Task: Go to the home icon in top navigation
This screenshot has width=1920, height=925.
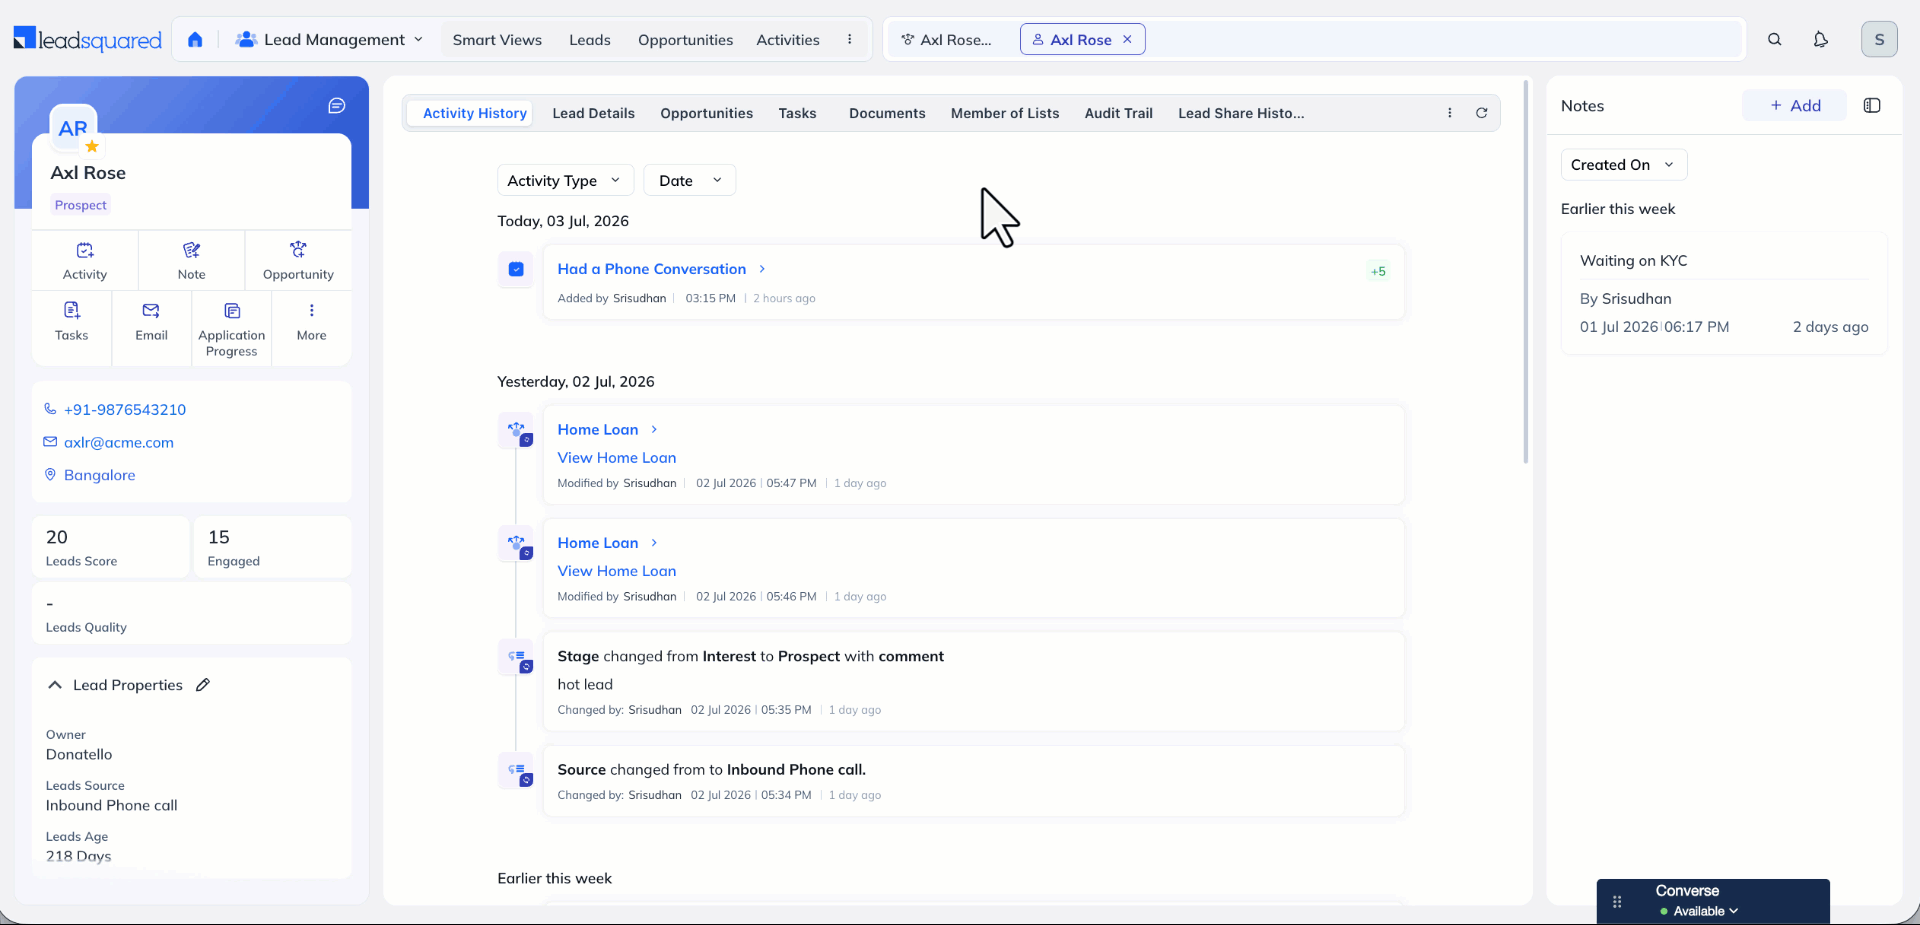Action: (195, 40)
